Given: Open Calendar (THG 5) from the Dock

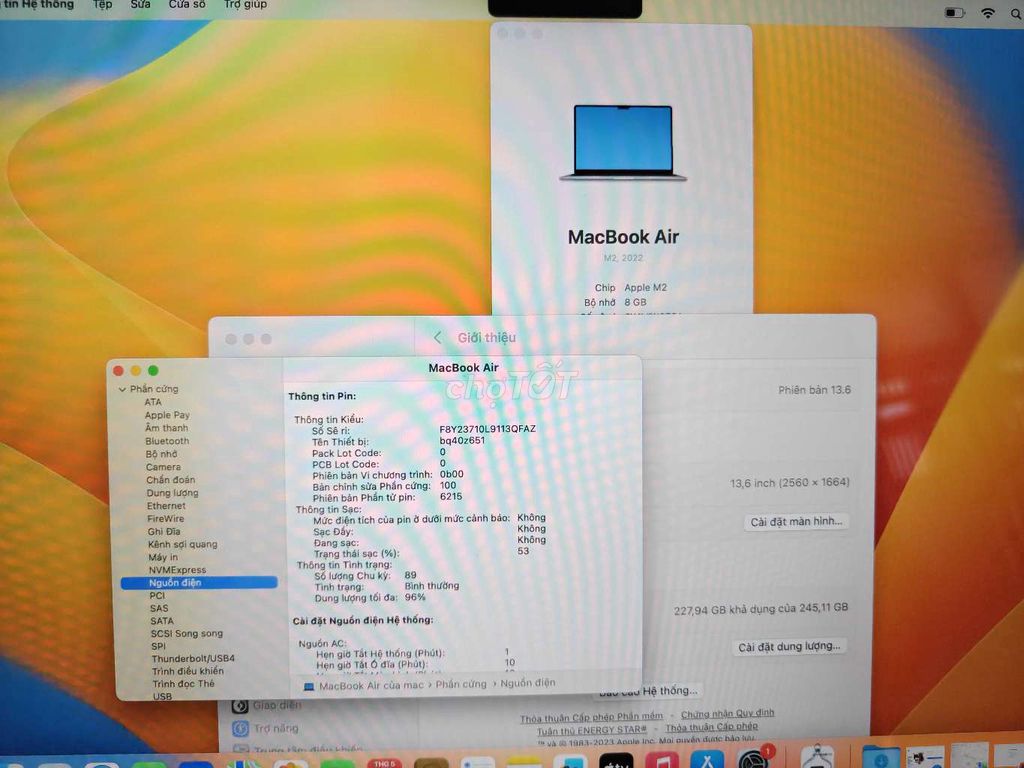Looking at the screenshot, I should pos(385,763).
